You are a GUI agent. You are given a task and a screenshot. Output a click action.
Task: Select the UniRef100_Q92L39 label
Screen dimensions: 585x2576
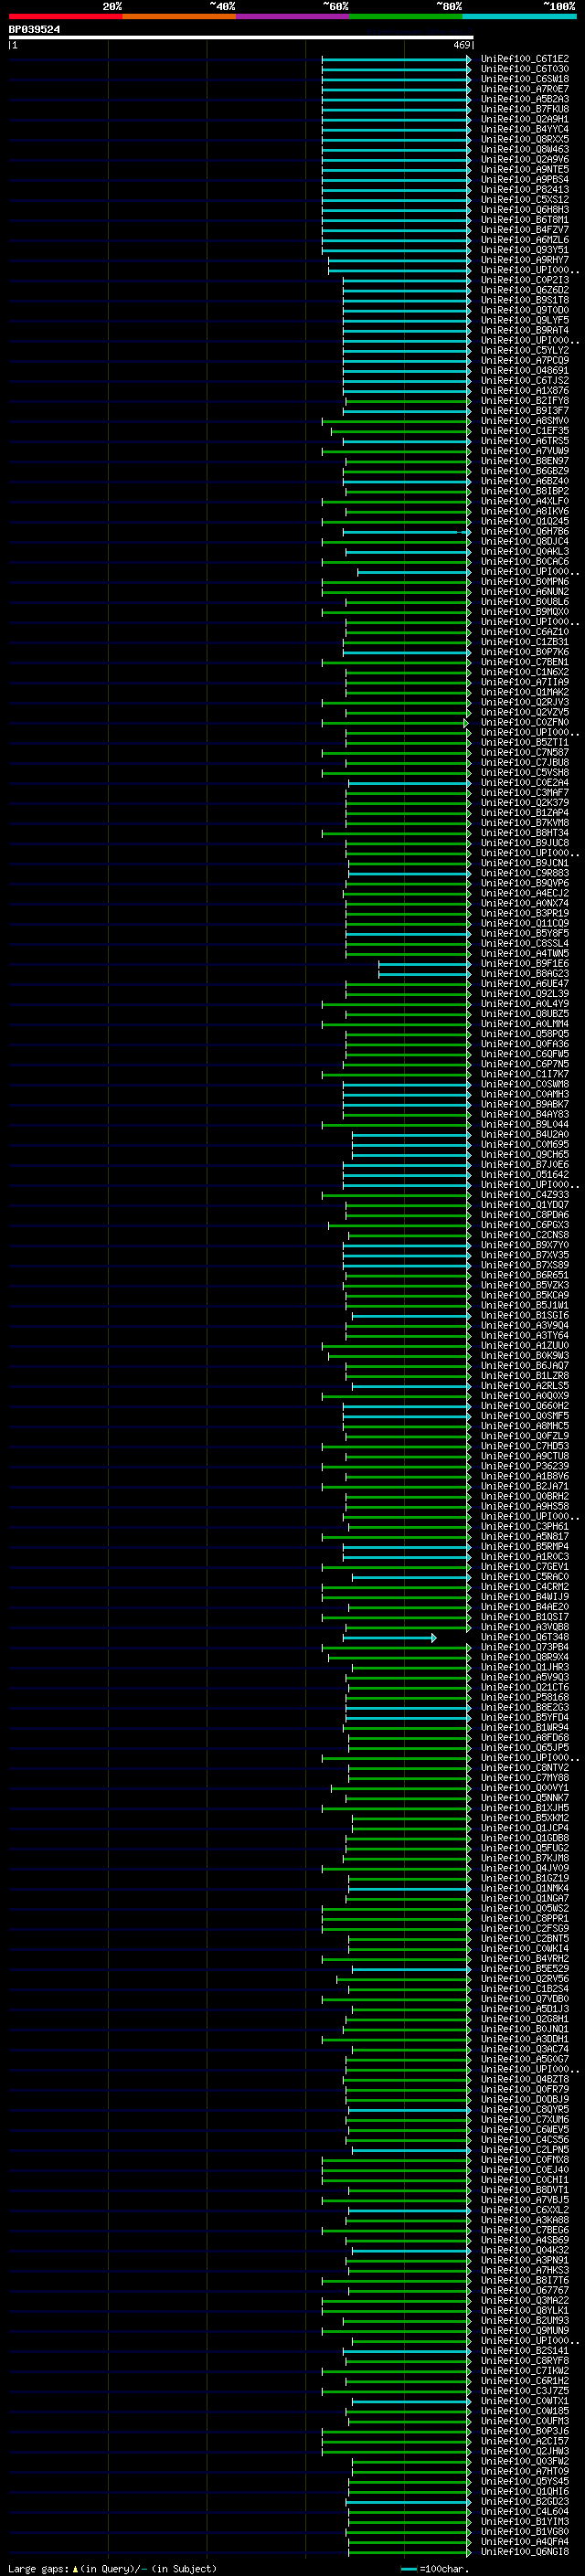525,994
